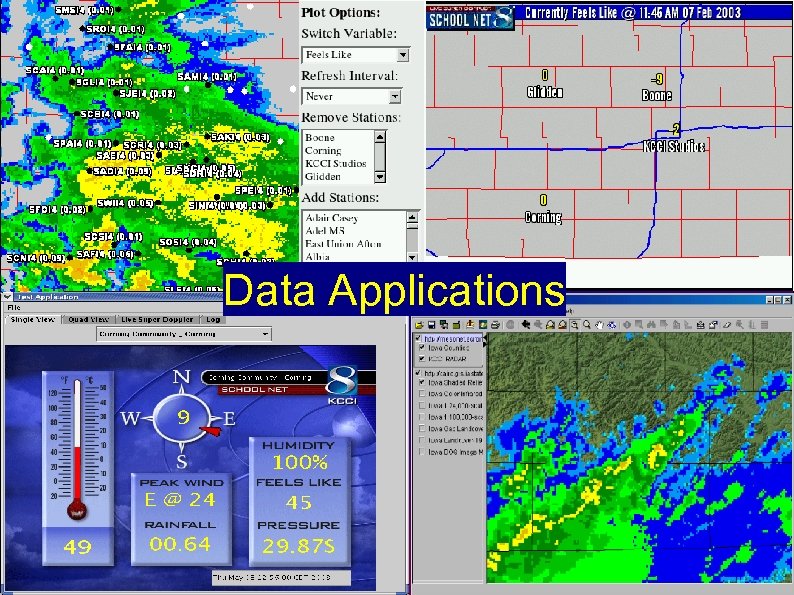Click Remove Stations list scroll-down arrow
The height and width of the screenshot is (595, 794).
pyautogui.click(x=380, y=177)
